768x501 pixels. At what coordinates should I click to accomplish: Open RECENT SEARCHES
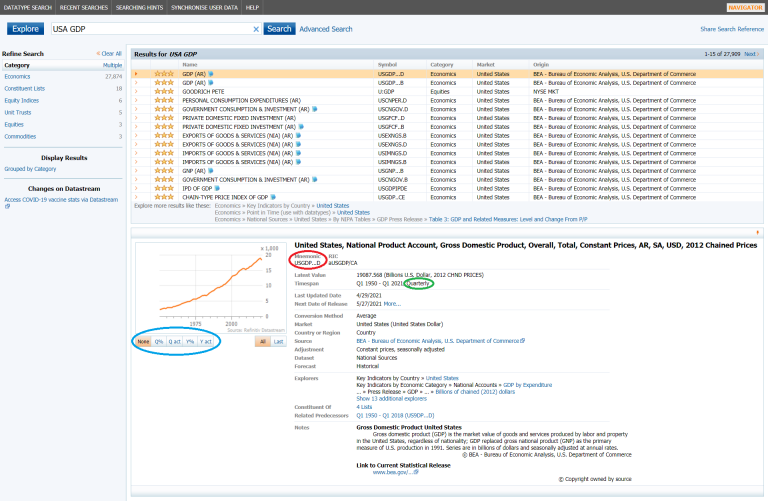tap(84, 7)
